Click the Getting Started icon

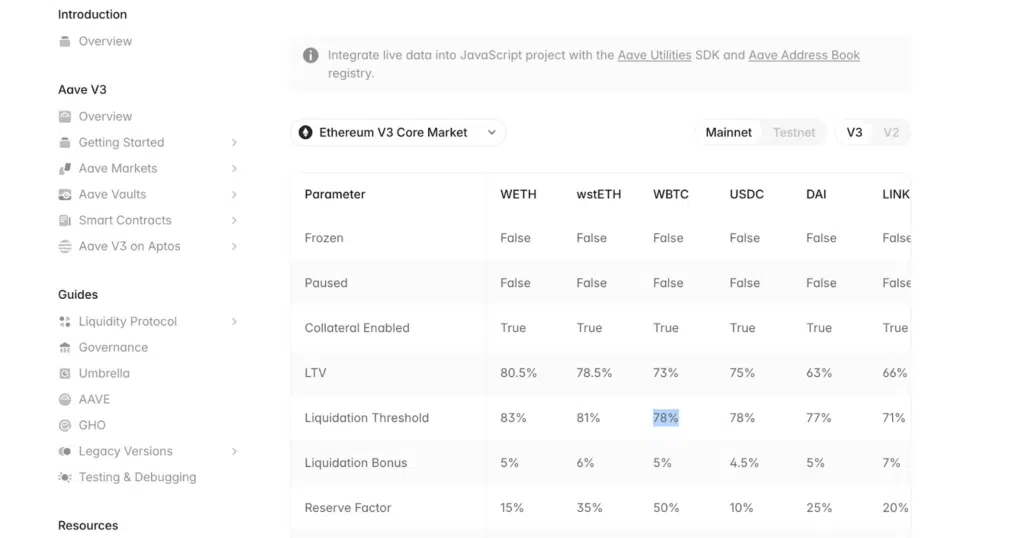coord(65,142)
